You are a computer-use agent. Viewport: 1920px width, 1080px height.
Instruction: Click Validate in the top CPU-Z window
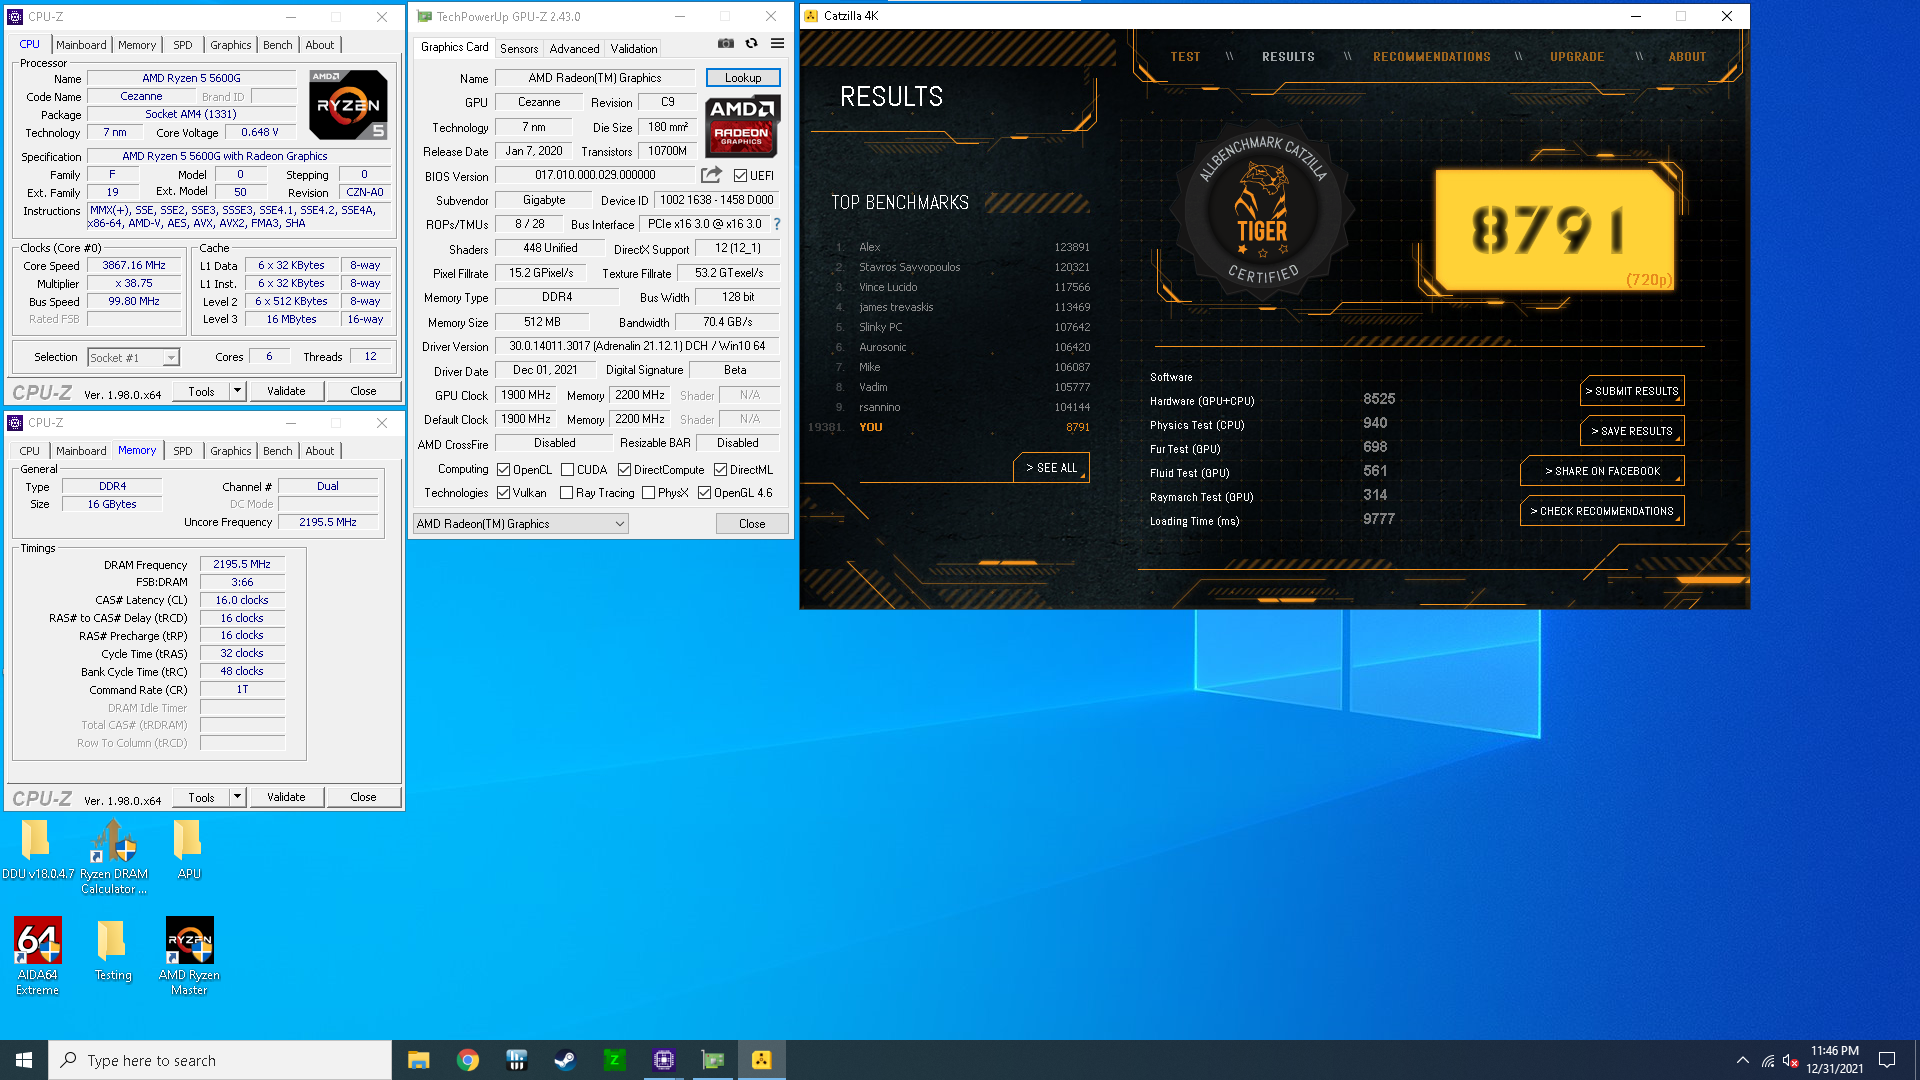pos(286,391)
